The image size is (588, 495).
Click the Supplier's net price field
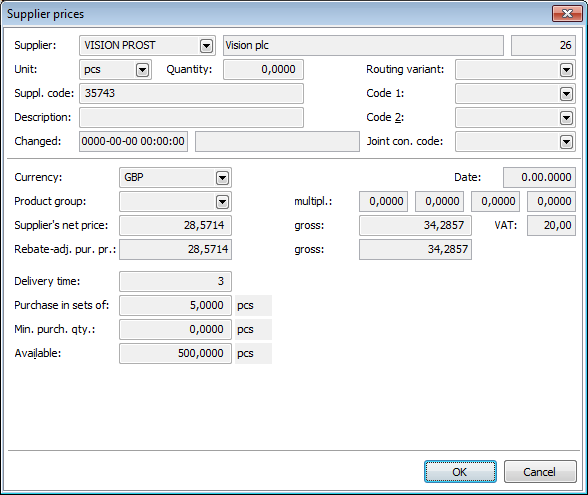click(x=176, y=225)
